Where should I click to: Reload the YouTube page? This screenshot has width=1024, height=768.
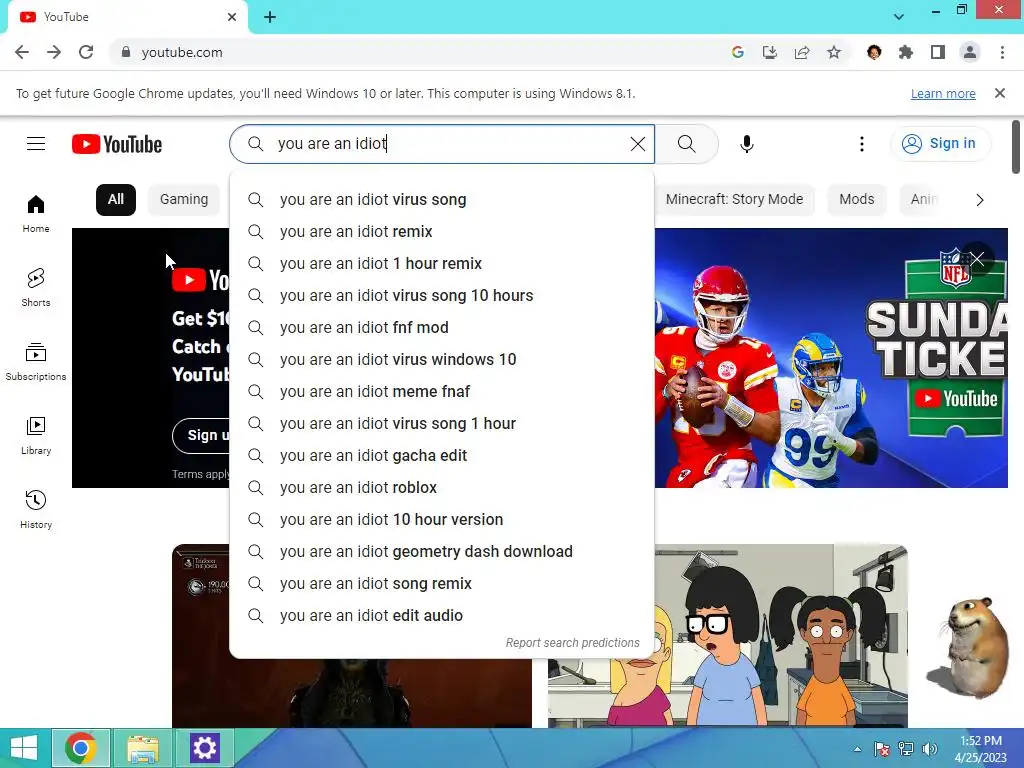coord(86,52)
